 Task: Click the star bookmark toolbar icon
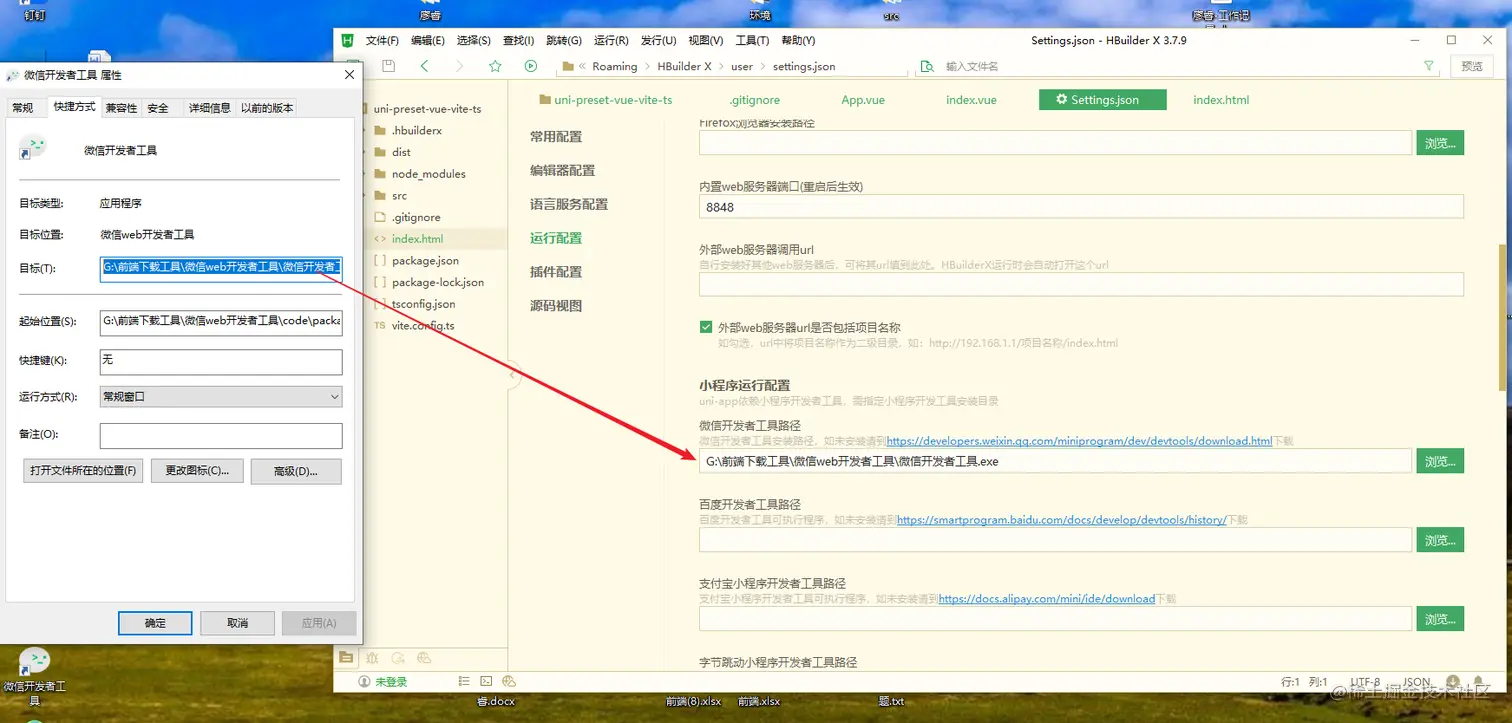495,66
